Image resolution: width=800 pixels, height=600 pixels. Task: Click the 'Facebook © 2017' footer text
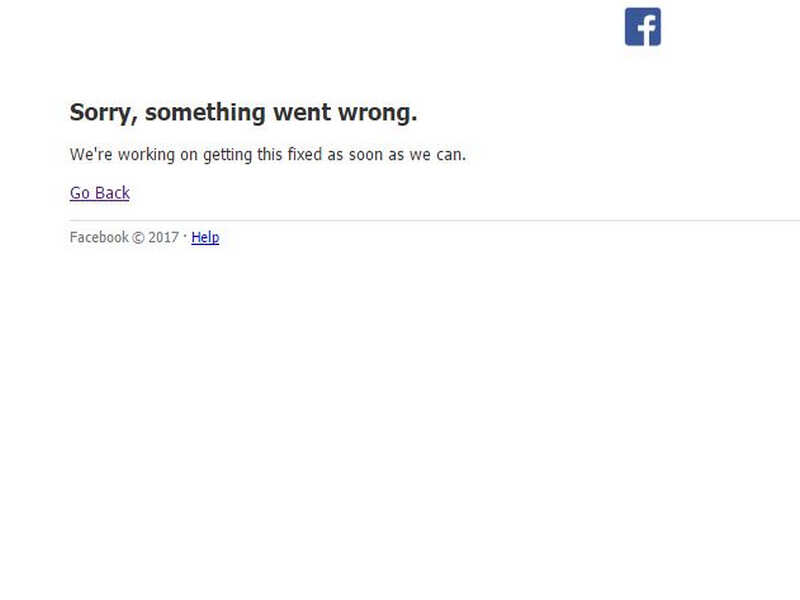point(125,237)
